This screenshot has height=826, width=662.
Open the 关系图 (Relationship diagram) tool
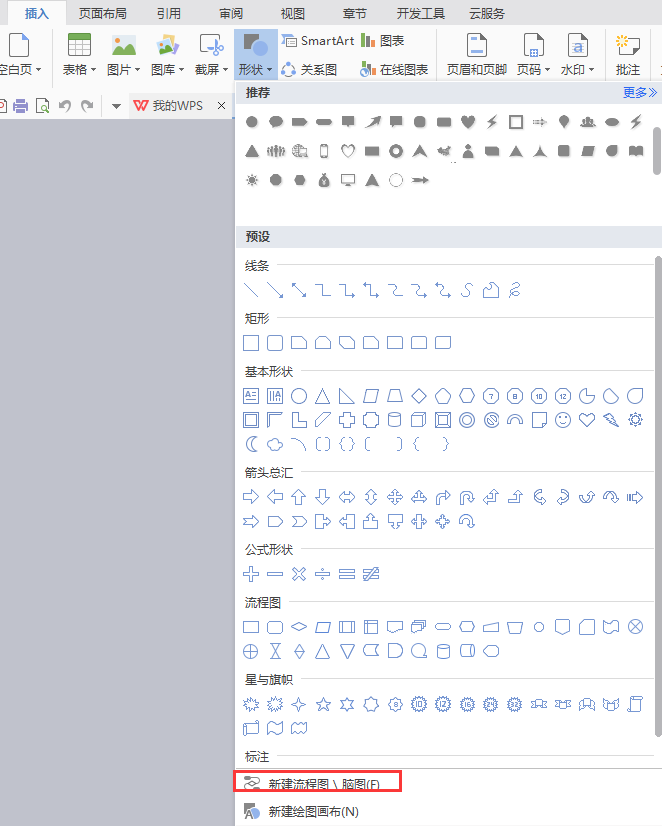click(309, 69)
